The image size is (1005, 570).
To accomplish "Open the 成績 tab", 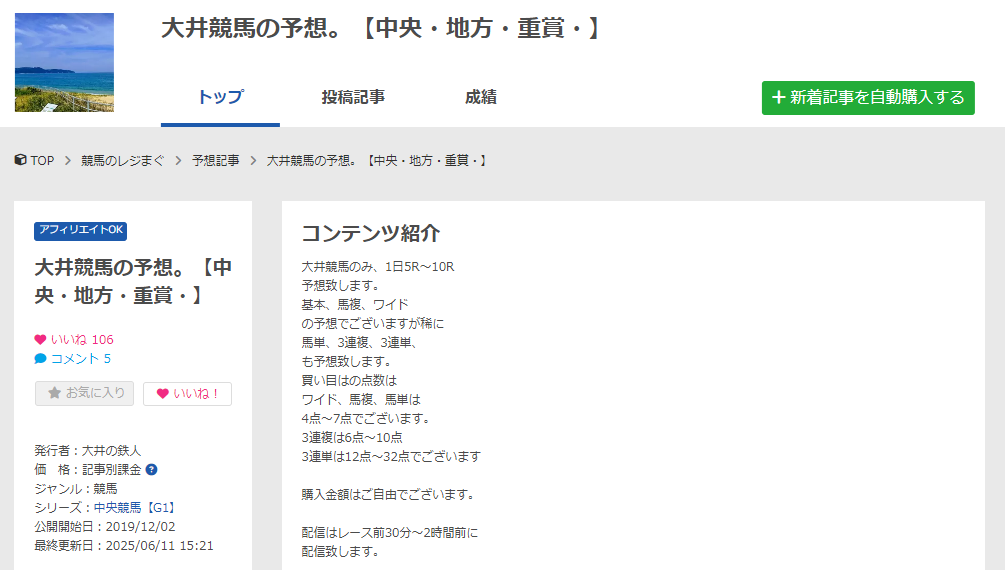I will click(481, 97).
